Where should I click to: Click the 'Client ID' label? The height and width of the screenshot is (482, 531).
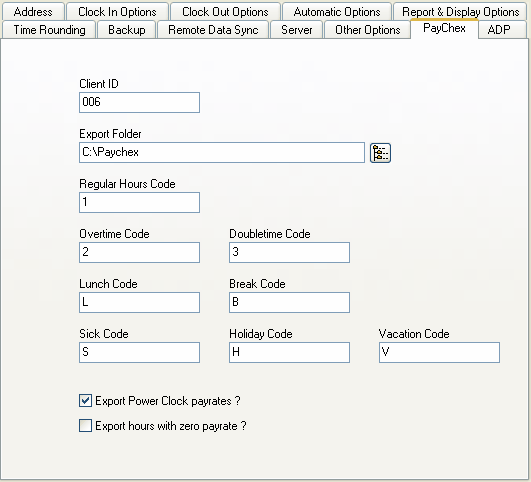(x=99, y=84)
